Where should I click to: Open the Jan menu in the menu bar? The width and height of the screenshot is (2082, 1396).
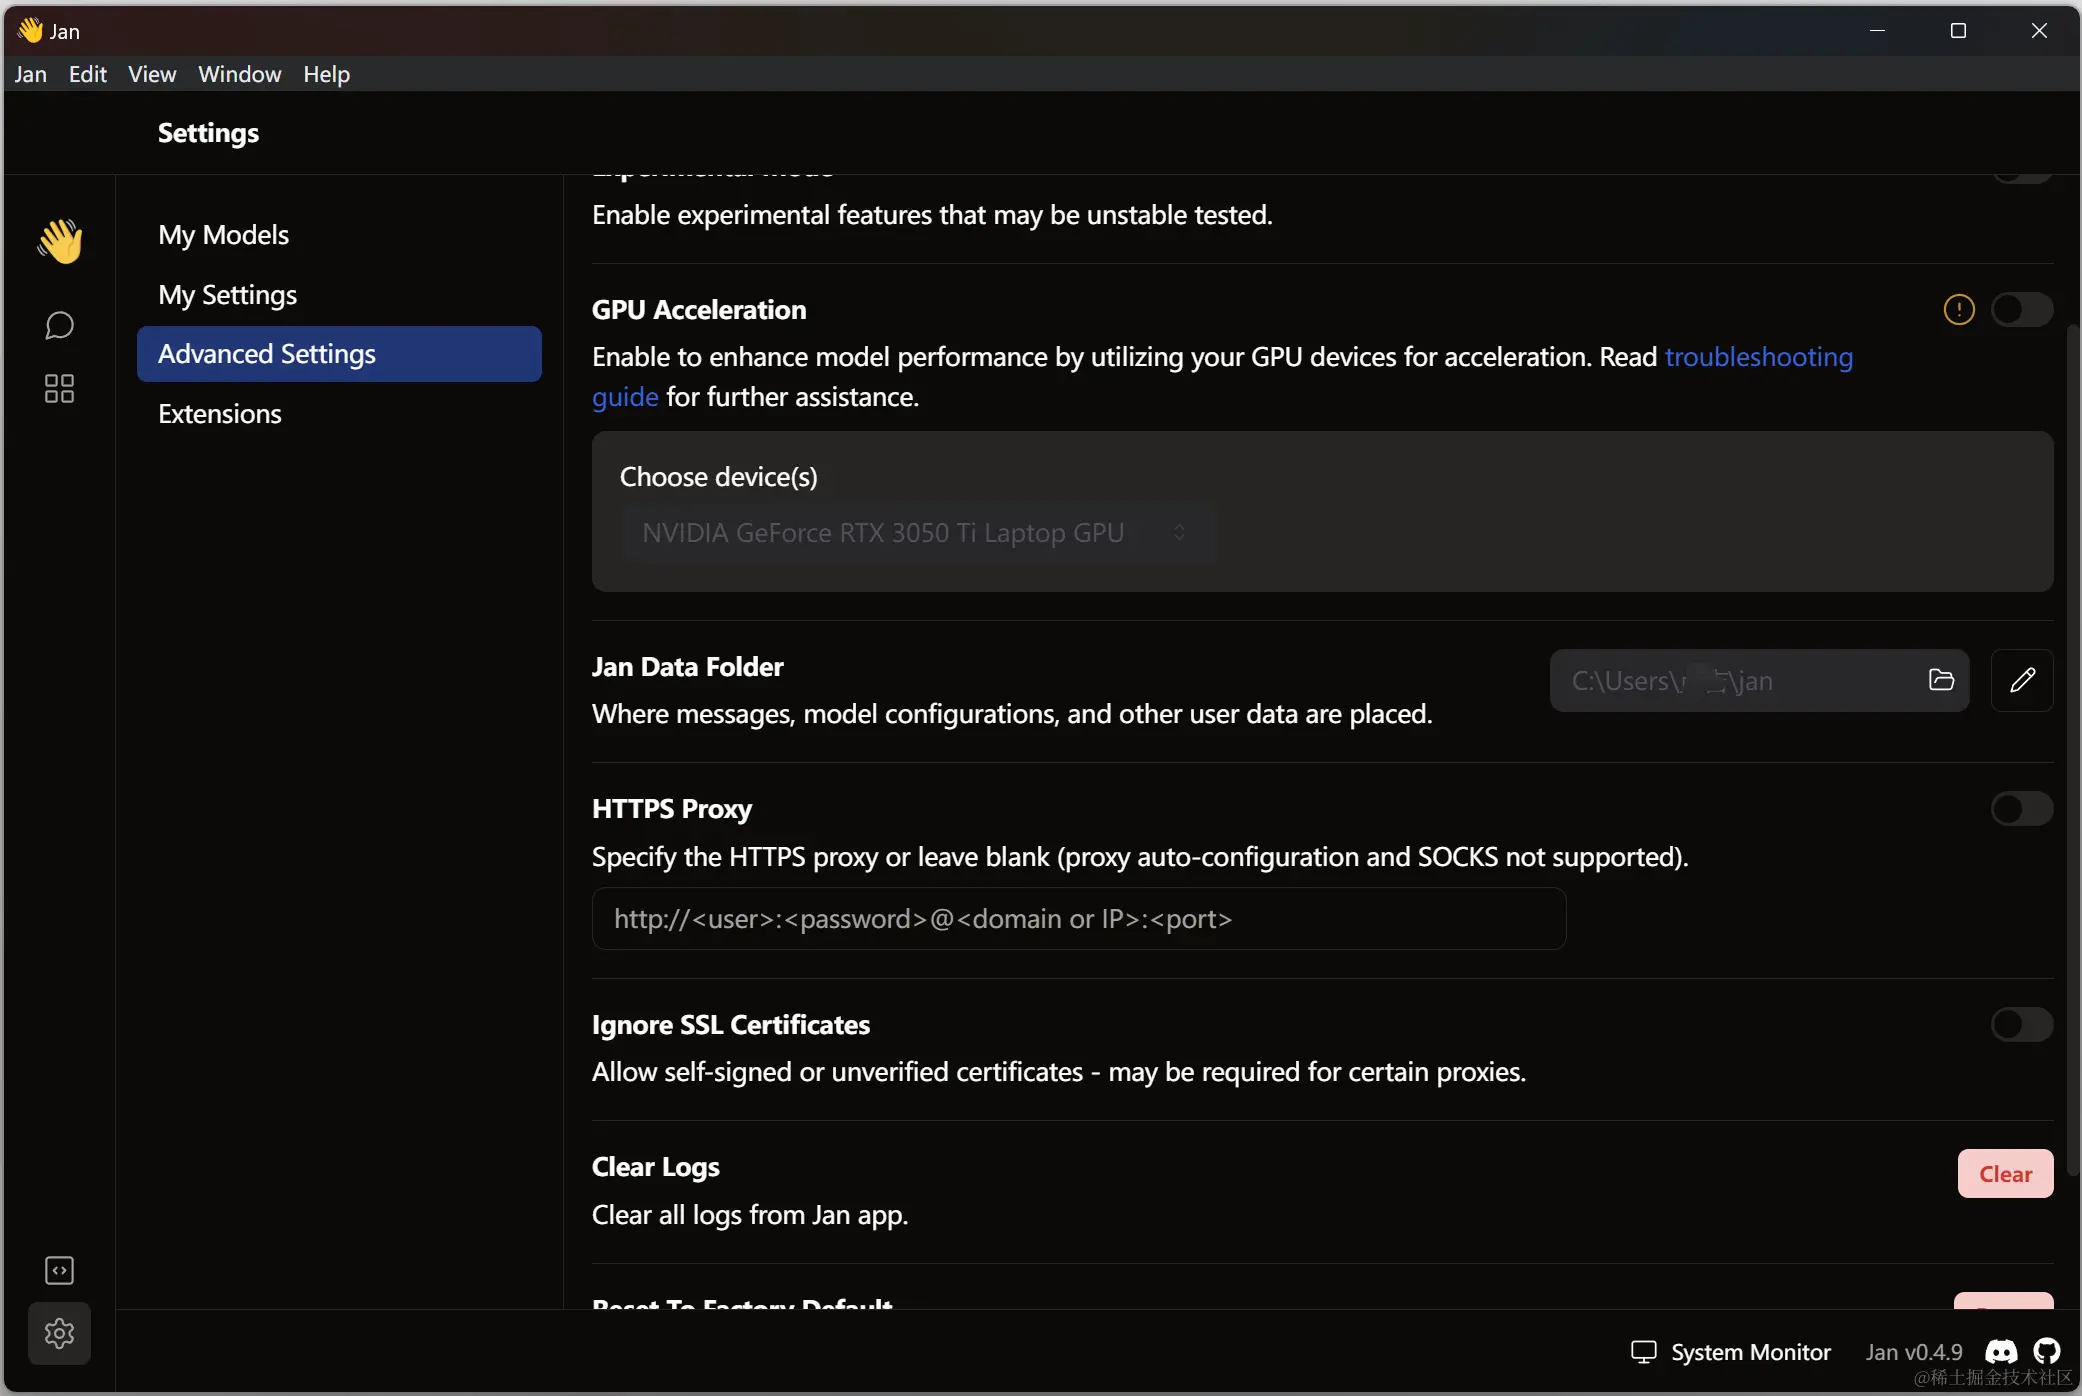[x=31, y=74]
